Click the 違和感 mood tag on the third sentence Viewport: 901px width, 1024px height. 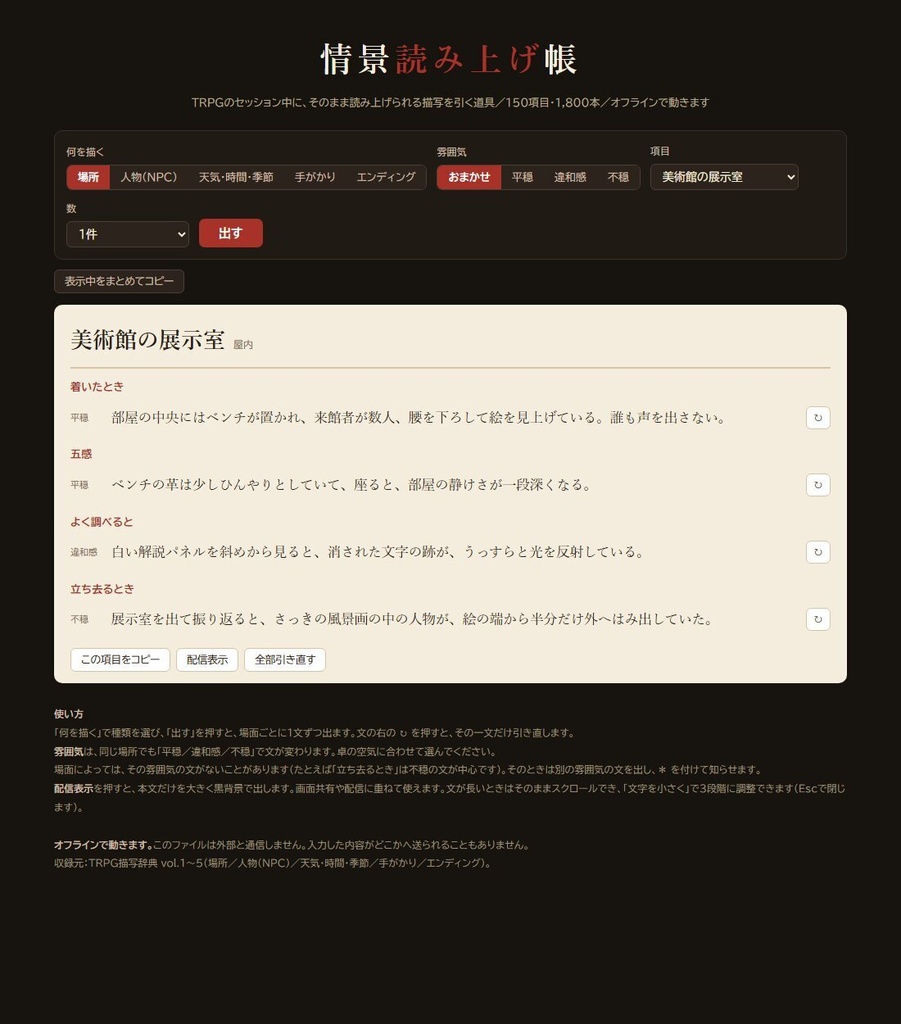coord(84,552)
